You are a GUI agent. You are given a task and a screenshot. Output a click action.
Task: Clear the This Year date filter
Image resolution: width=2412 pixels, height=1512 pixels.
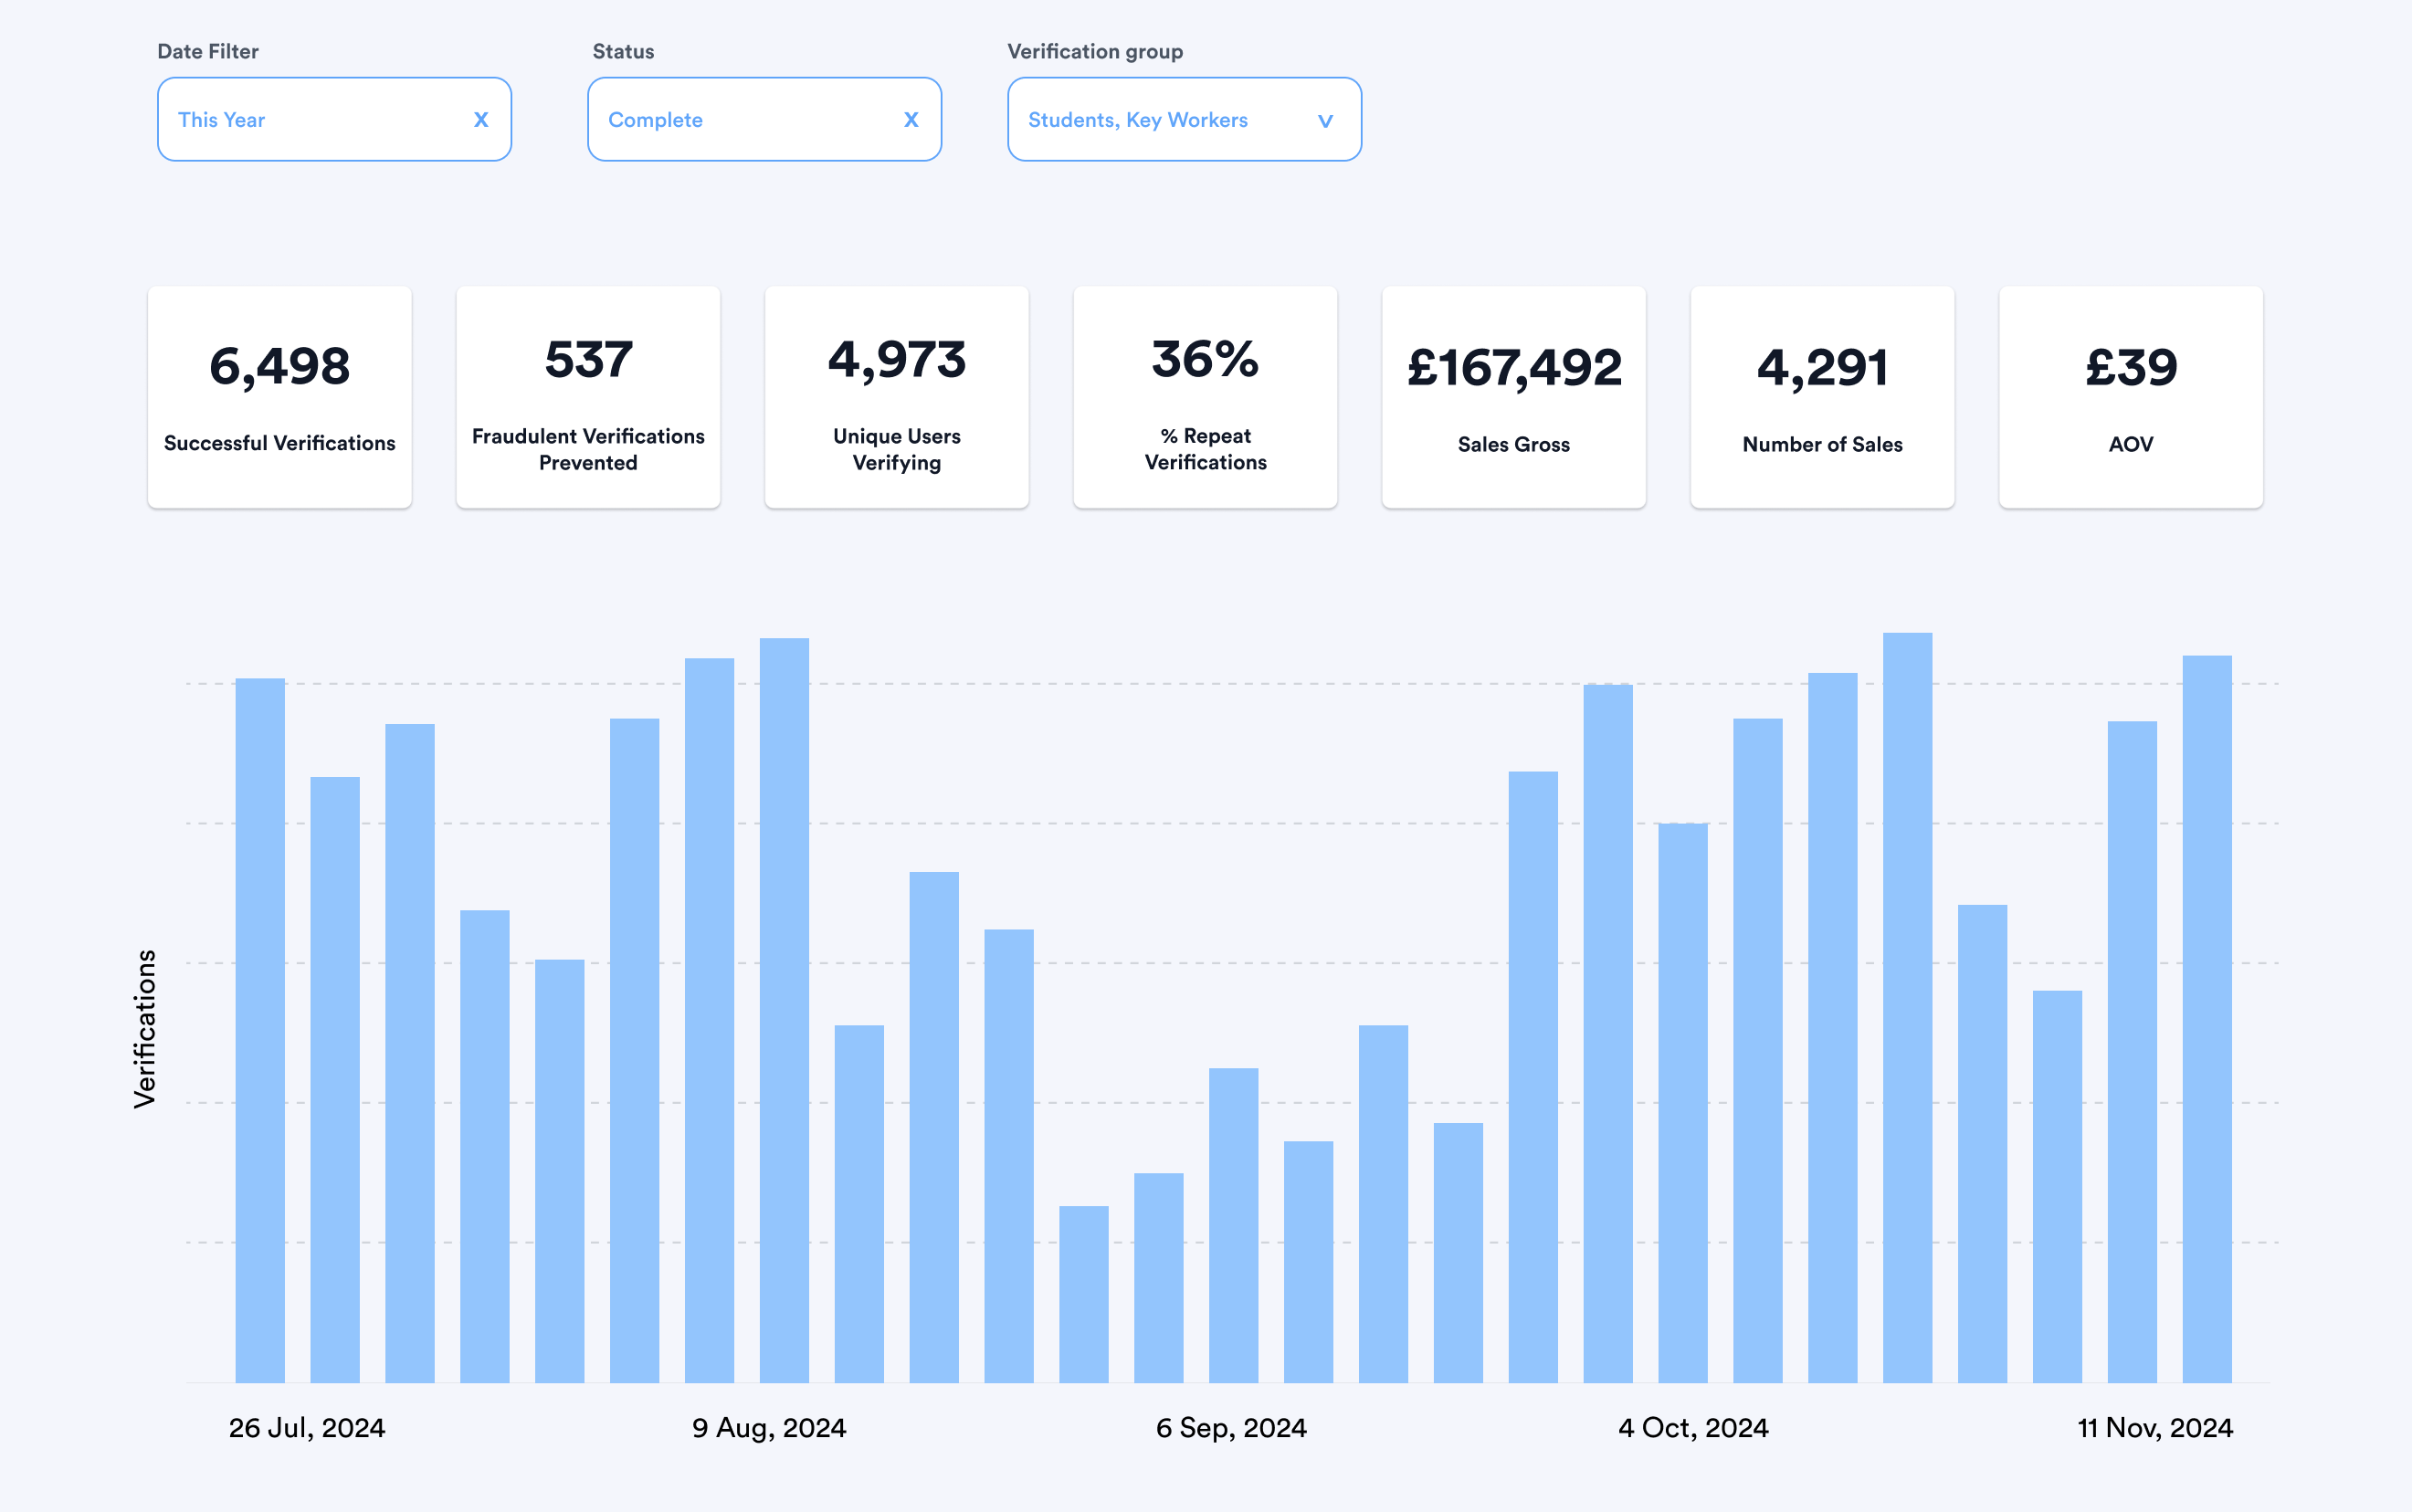pos(481,120)
